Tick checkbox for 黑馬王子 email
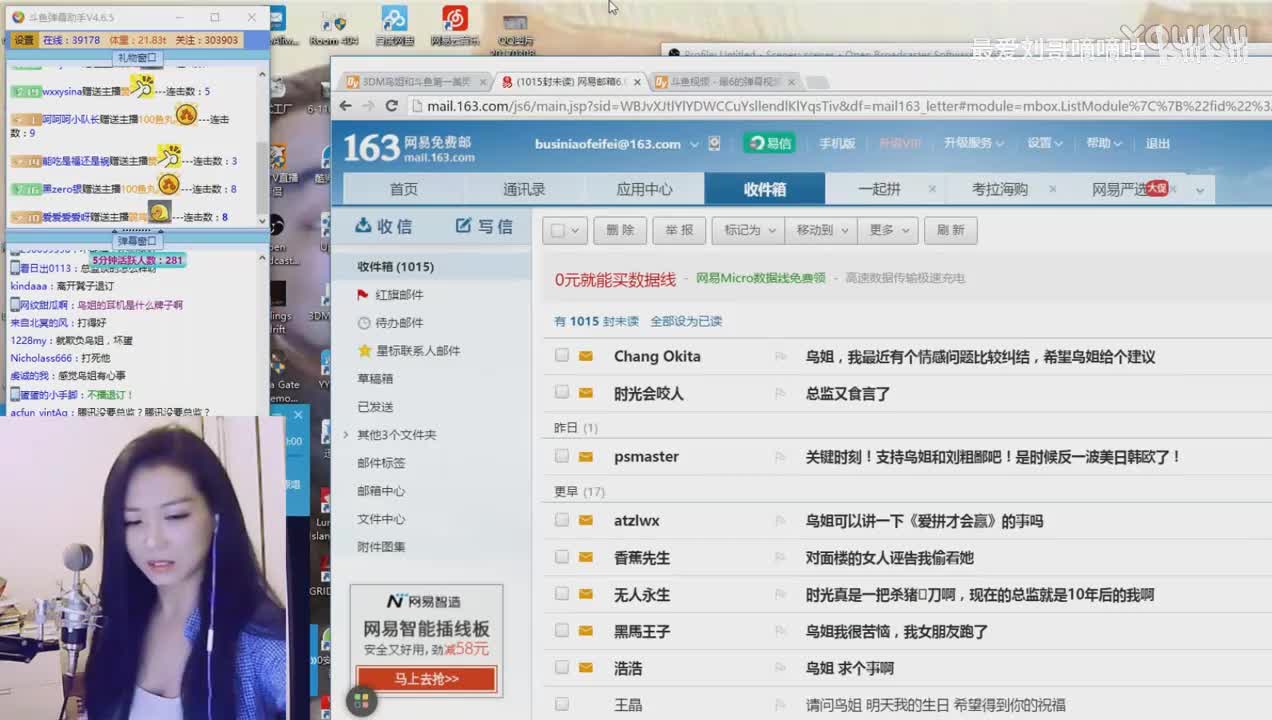The image size is (1272, 720). coord(562,631)
